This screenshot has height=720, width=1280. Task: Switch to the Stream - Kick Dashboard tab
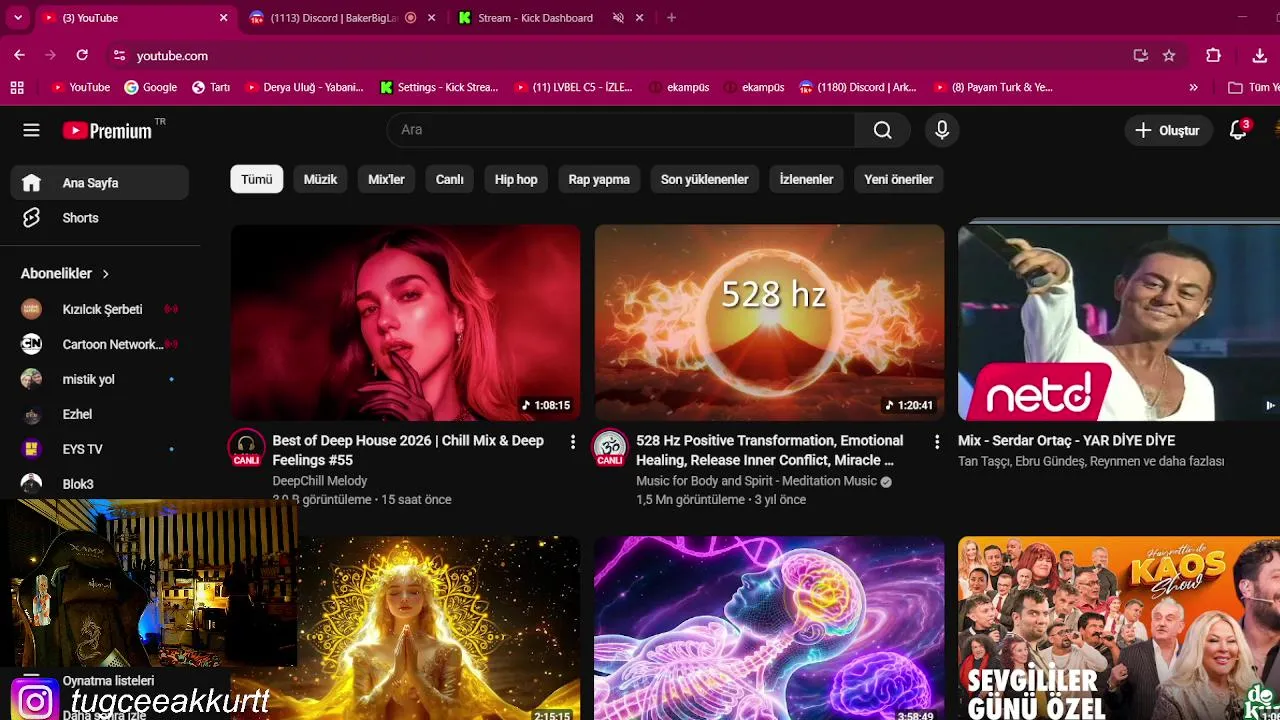pyautogui.click(x=549, y=18)
